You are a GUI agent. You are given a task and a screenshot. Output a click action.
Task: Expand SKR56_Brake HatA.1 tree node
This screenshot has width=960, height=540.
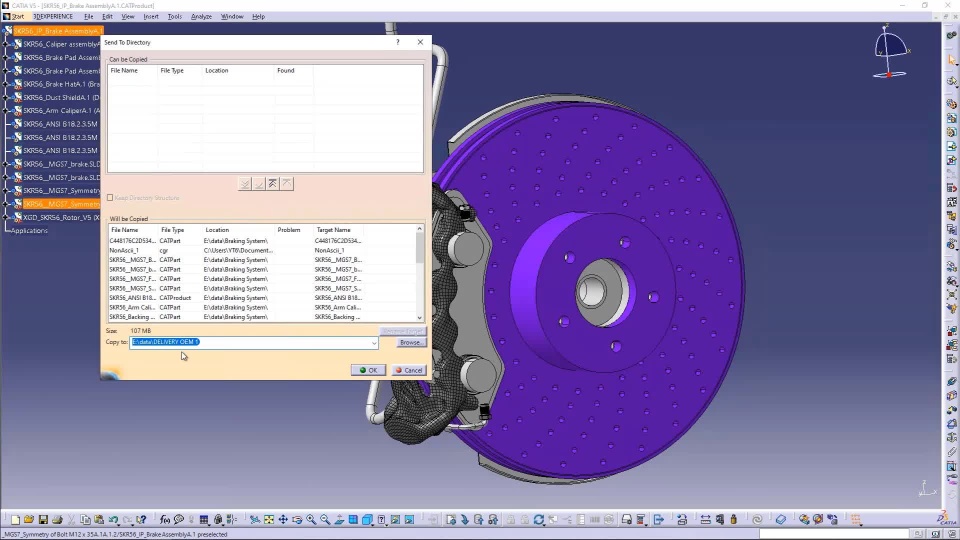(6, 84)
